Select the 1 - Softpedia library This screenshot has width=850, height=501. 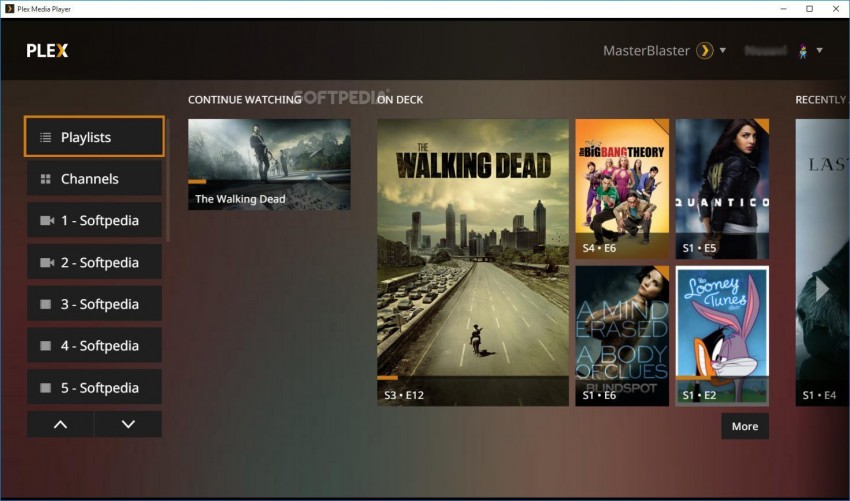[94, 220]
